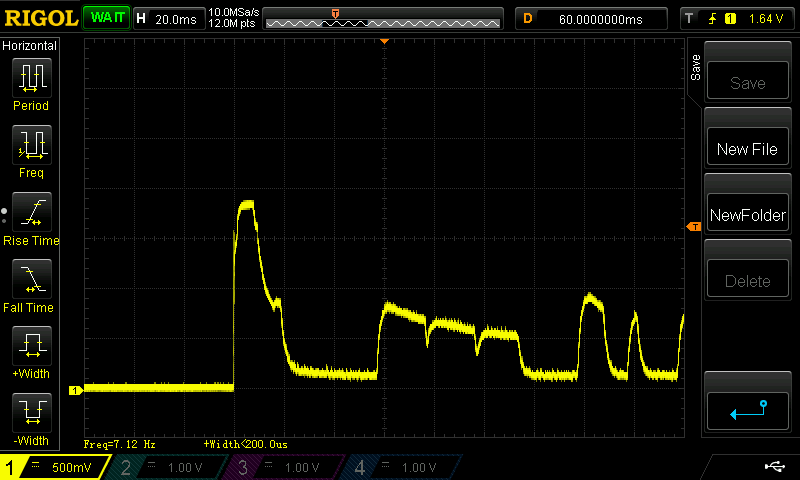Click the trigger level 1.64 V readout
The height and width of the screenshot is (480, 800).
766,19
